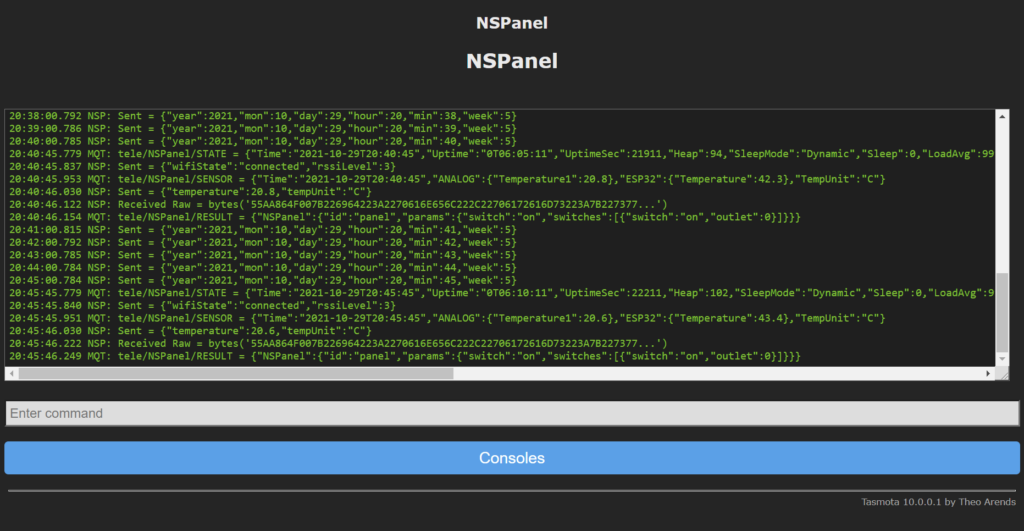Click the 20:42:00.792 NSP Sent log line

[263, 242]
